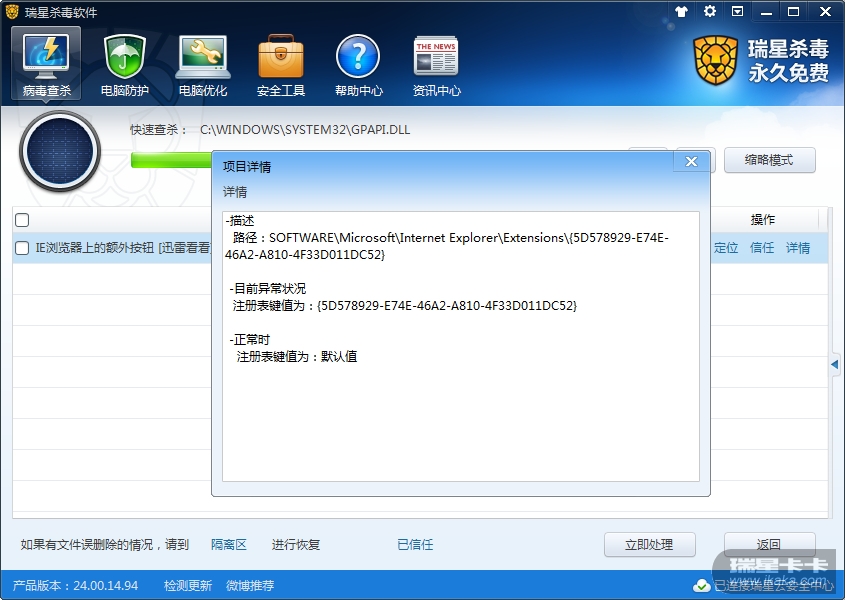Image resolution: width=845 pixels, height=600 pixels.
Task: Click the 项目详情 dialog title
Action: tap(247, 167)
